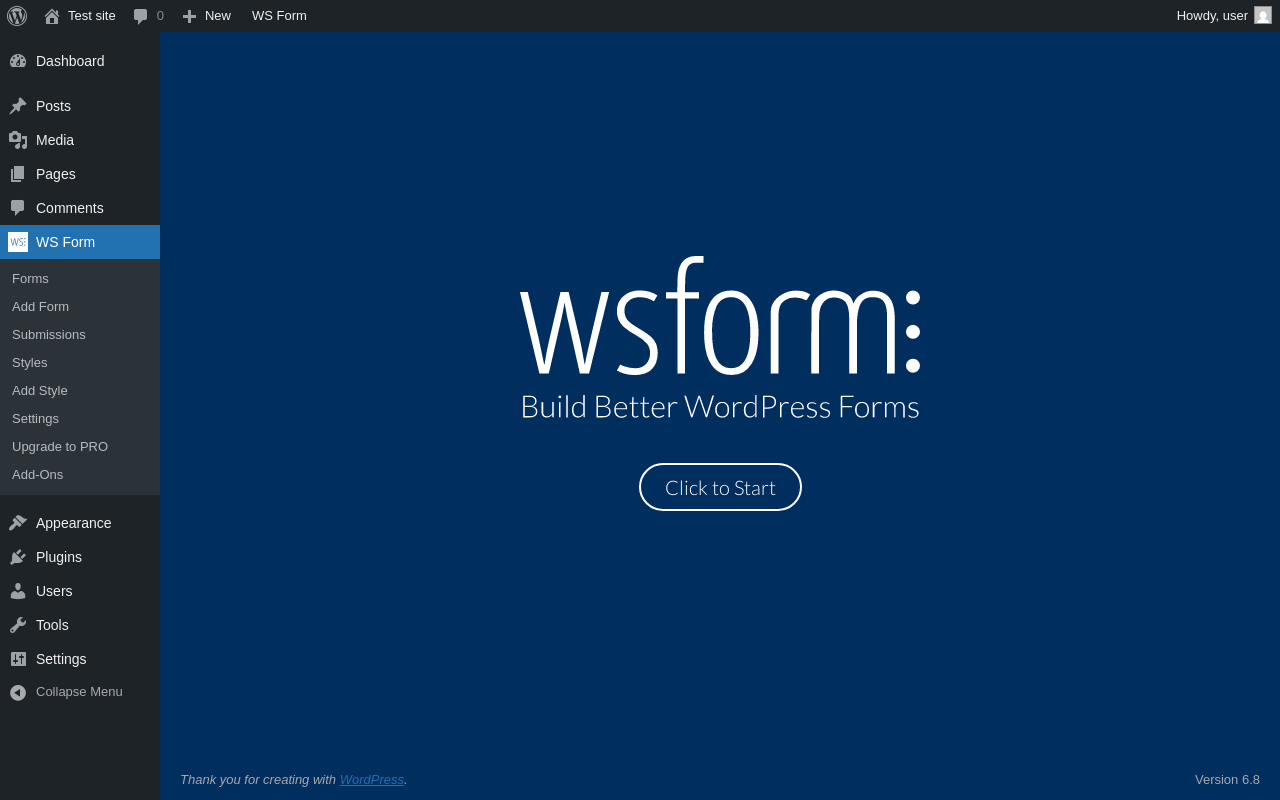
Task: Open the Test site home icon
Action: (52, 16)
